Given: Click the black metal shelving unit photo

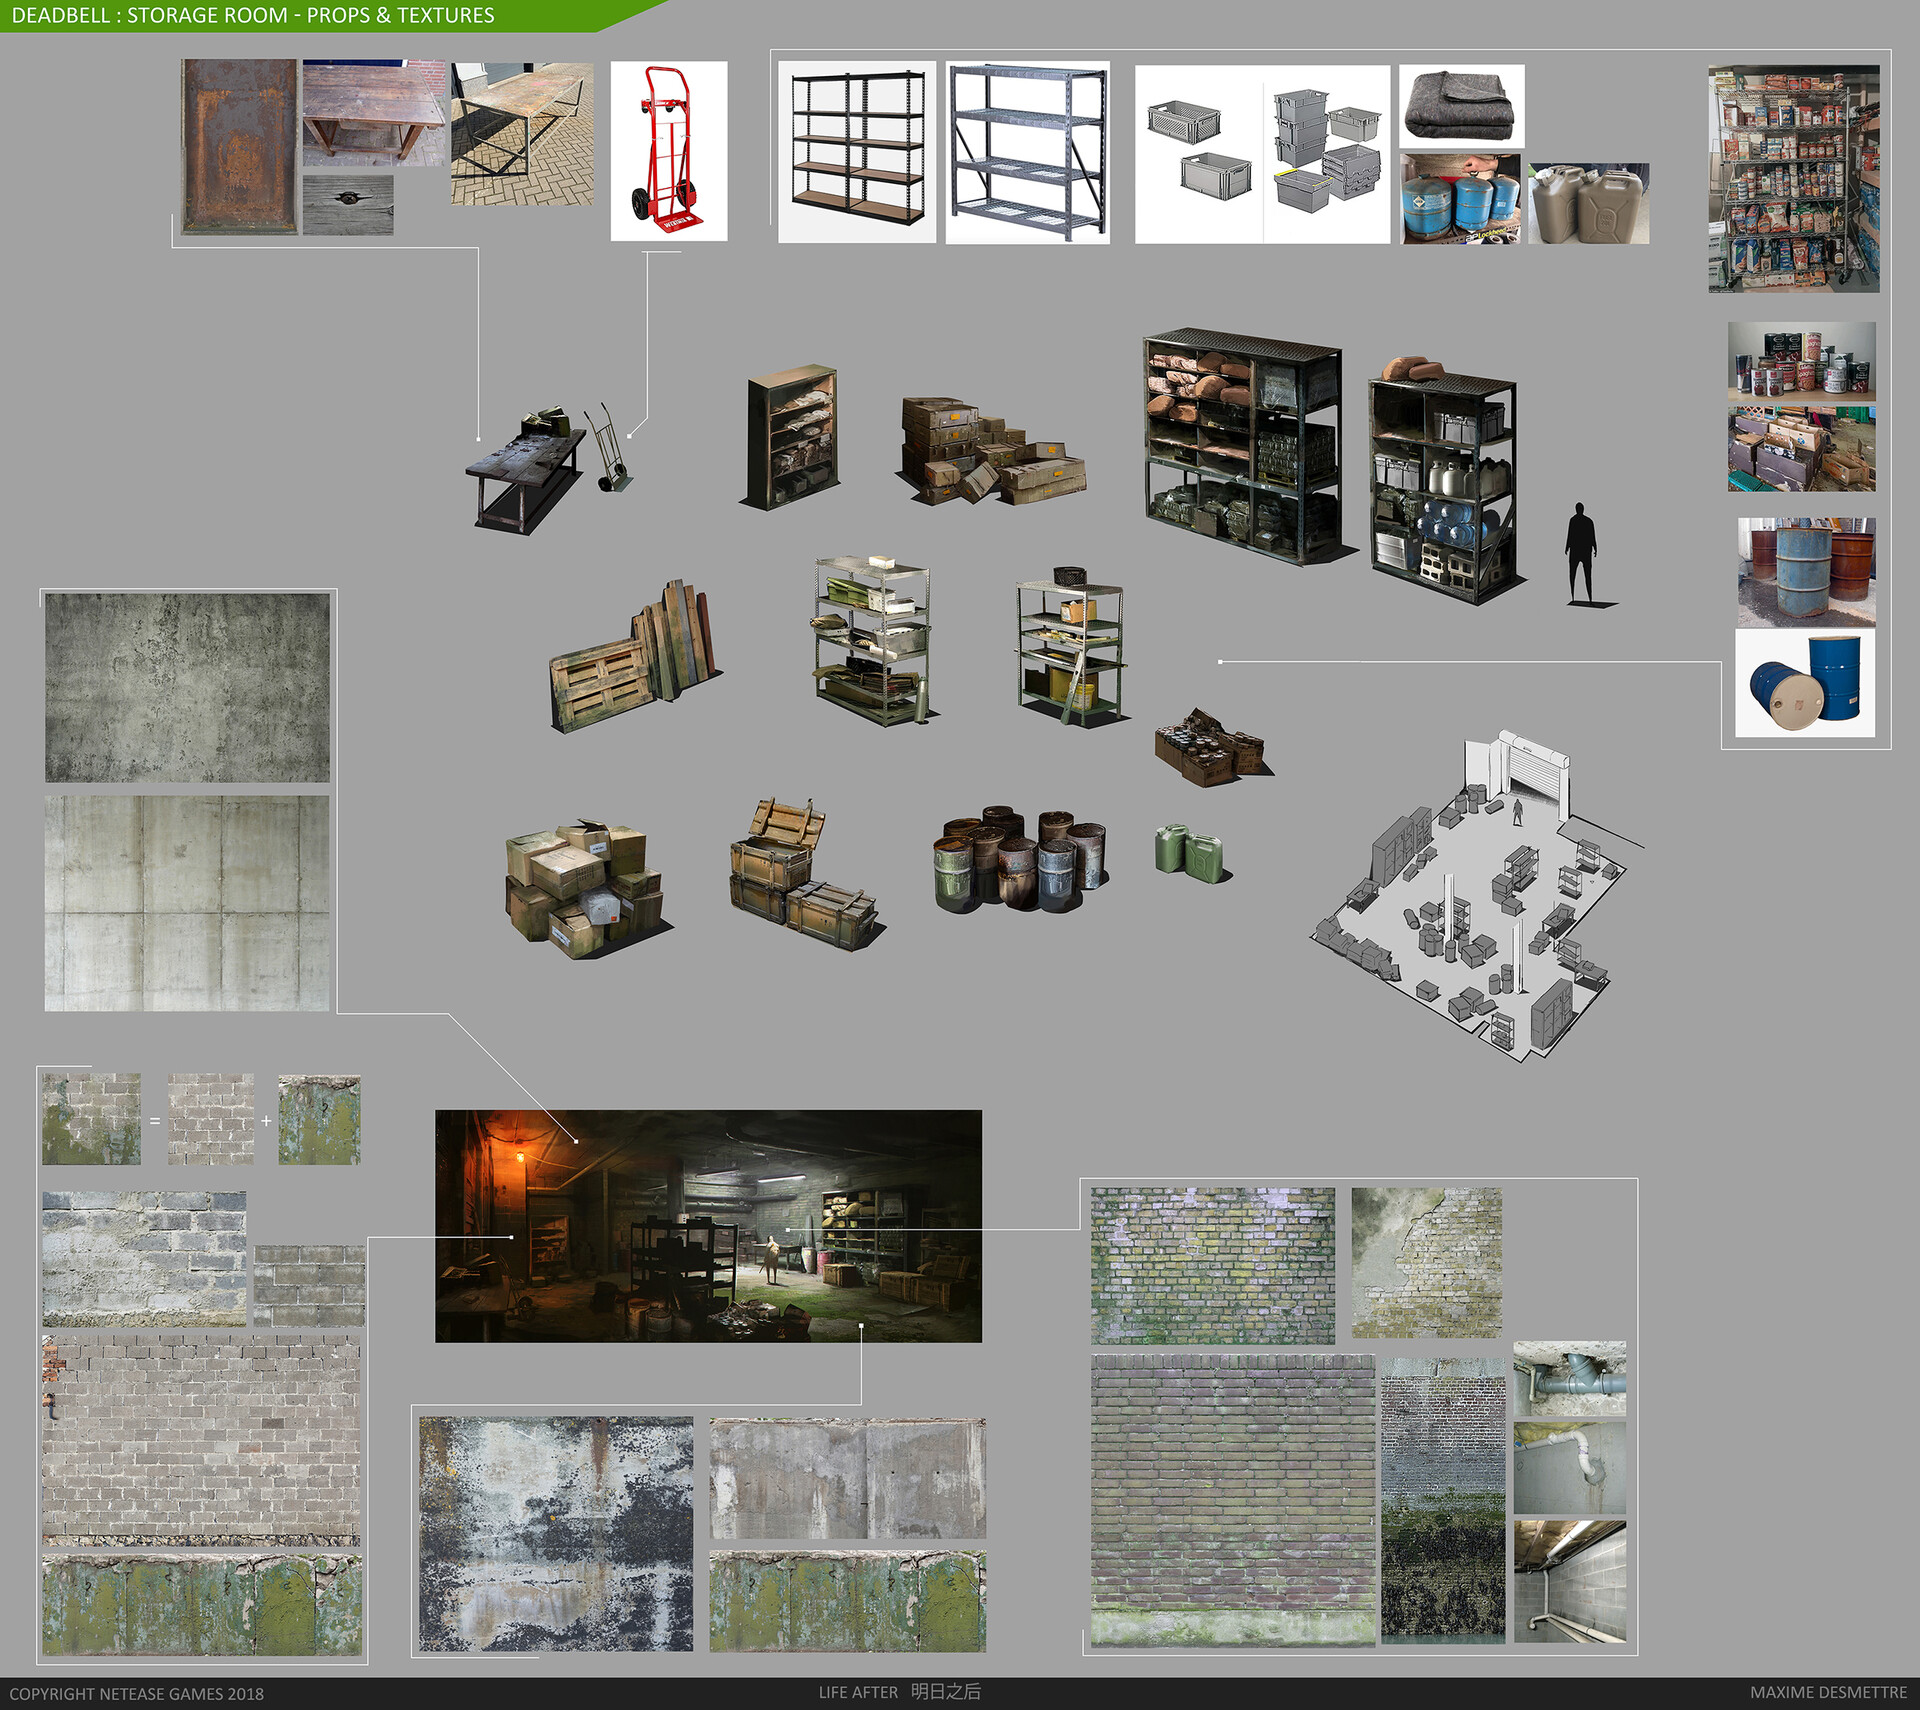Looking at the screenshot, I should pos(857,150).
